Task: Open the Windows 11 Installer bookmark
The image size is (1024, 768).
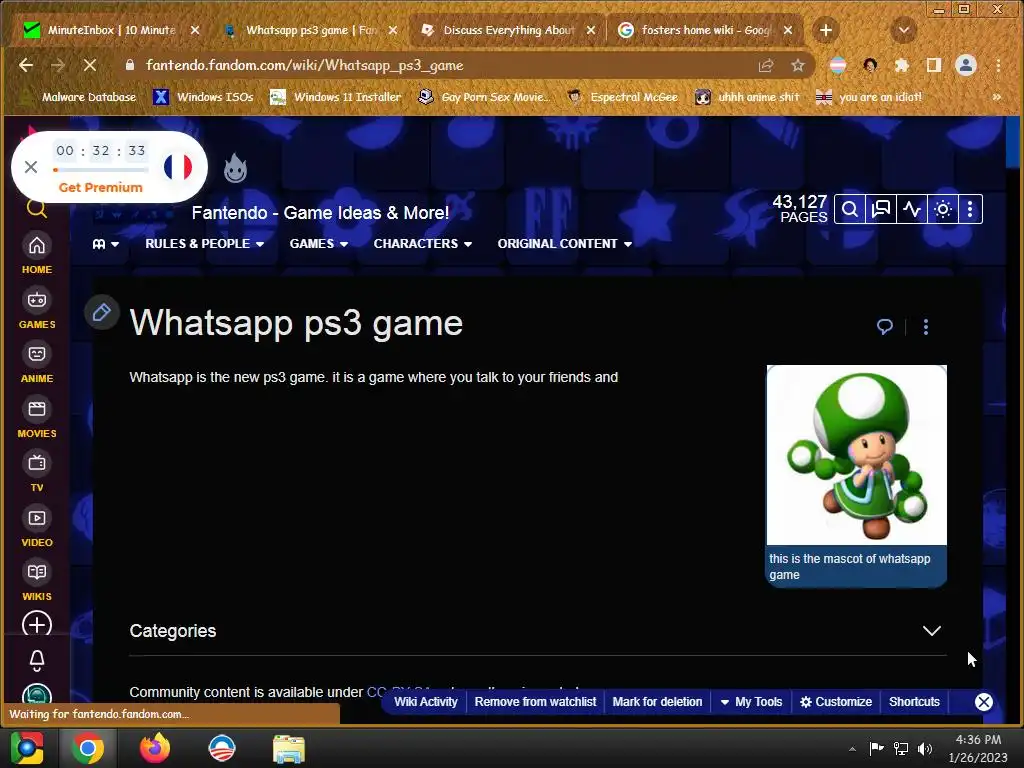Action: (x=336, y=97)
